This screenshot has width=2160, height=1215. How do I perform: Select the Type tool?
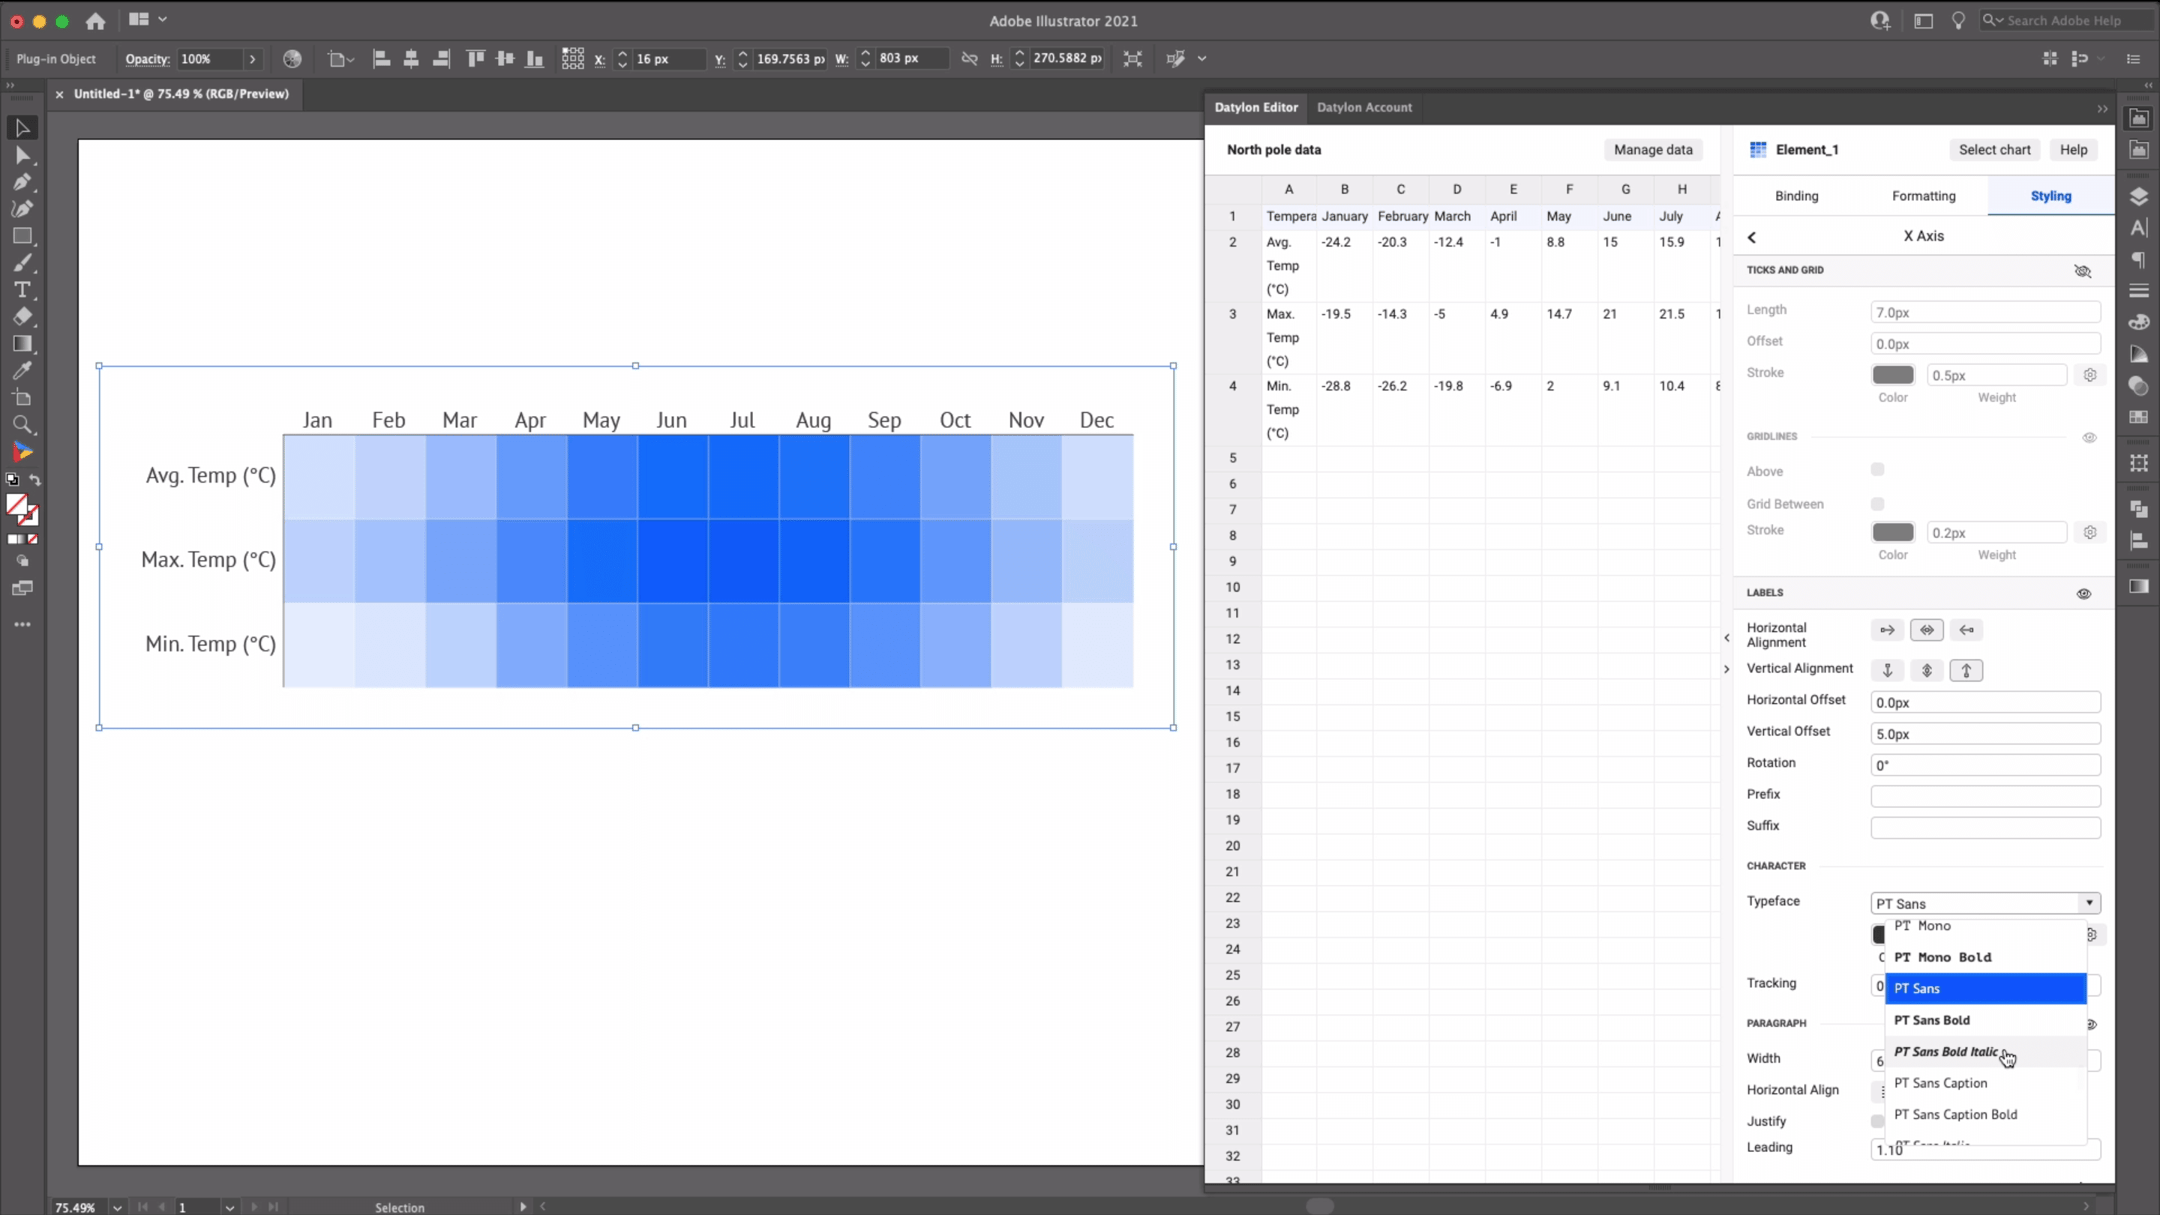22,289
